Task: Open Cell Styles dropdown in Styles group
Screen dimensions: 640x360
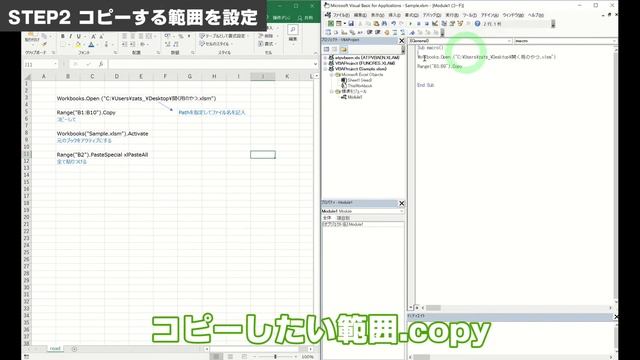Action: (216, 44)
